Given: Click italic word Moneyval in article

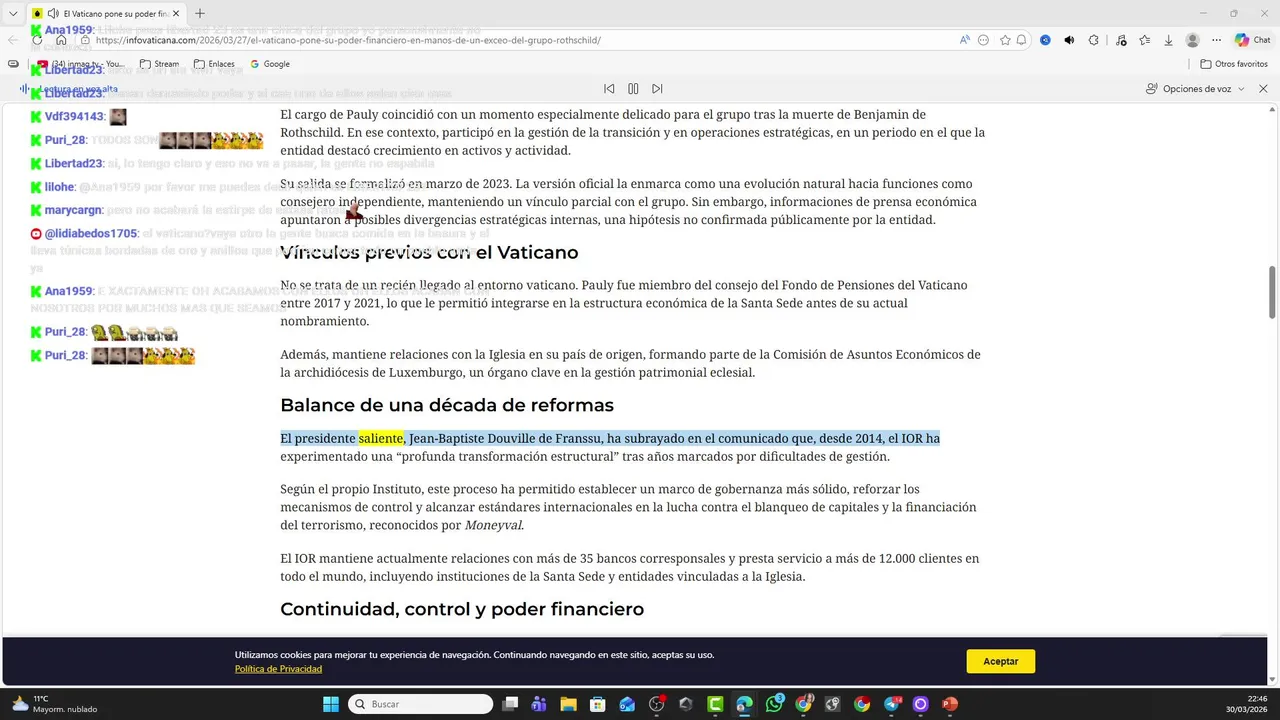Looking at the screenshot, I should tap(493, 525).
